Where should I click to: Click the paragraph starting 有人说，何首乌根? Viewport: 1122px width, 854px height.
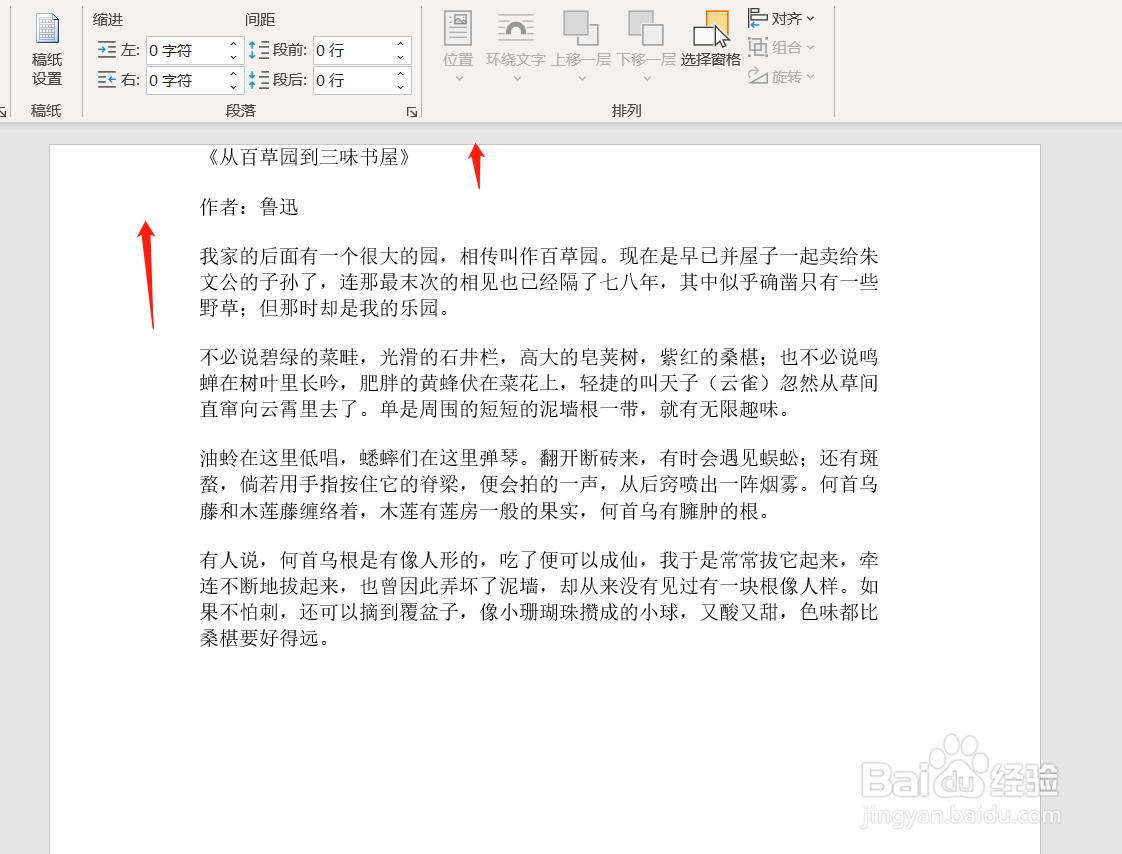tap(539, 599)
